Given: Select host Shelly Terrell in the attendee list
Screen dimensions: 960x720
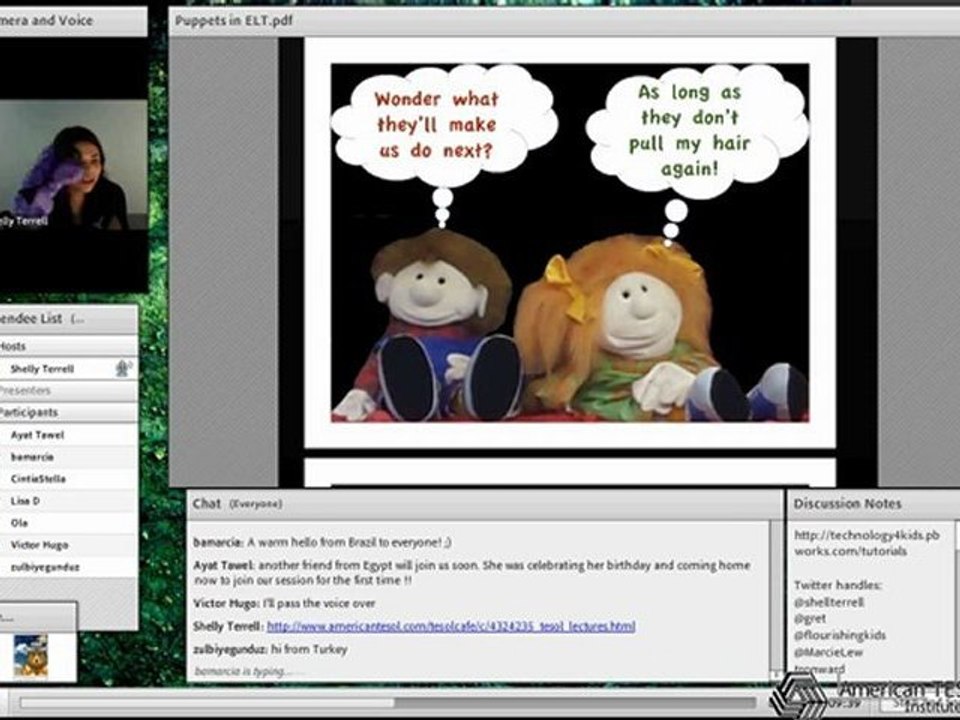Looking at the screenshot, I should click(x=69, y=368).
